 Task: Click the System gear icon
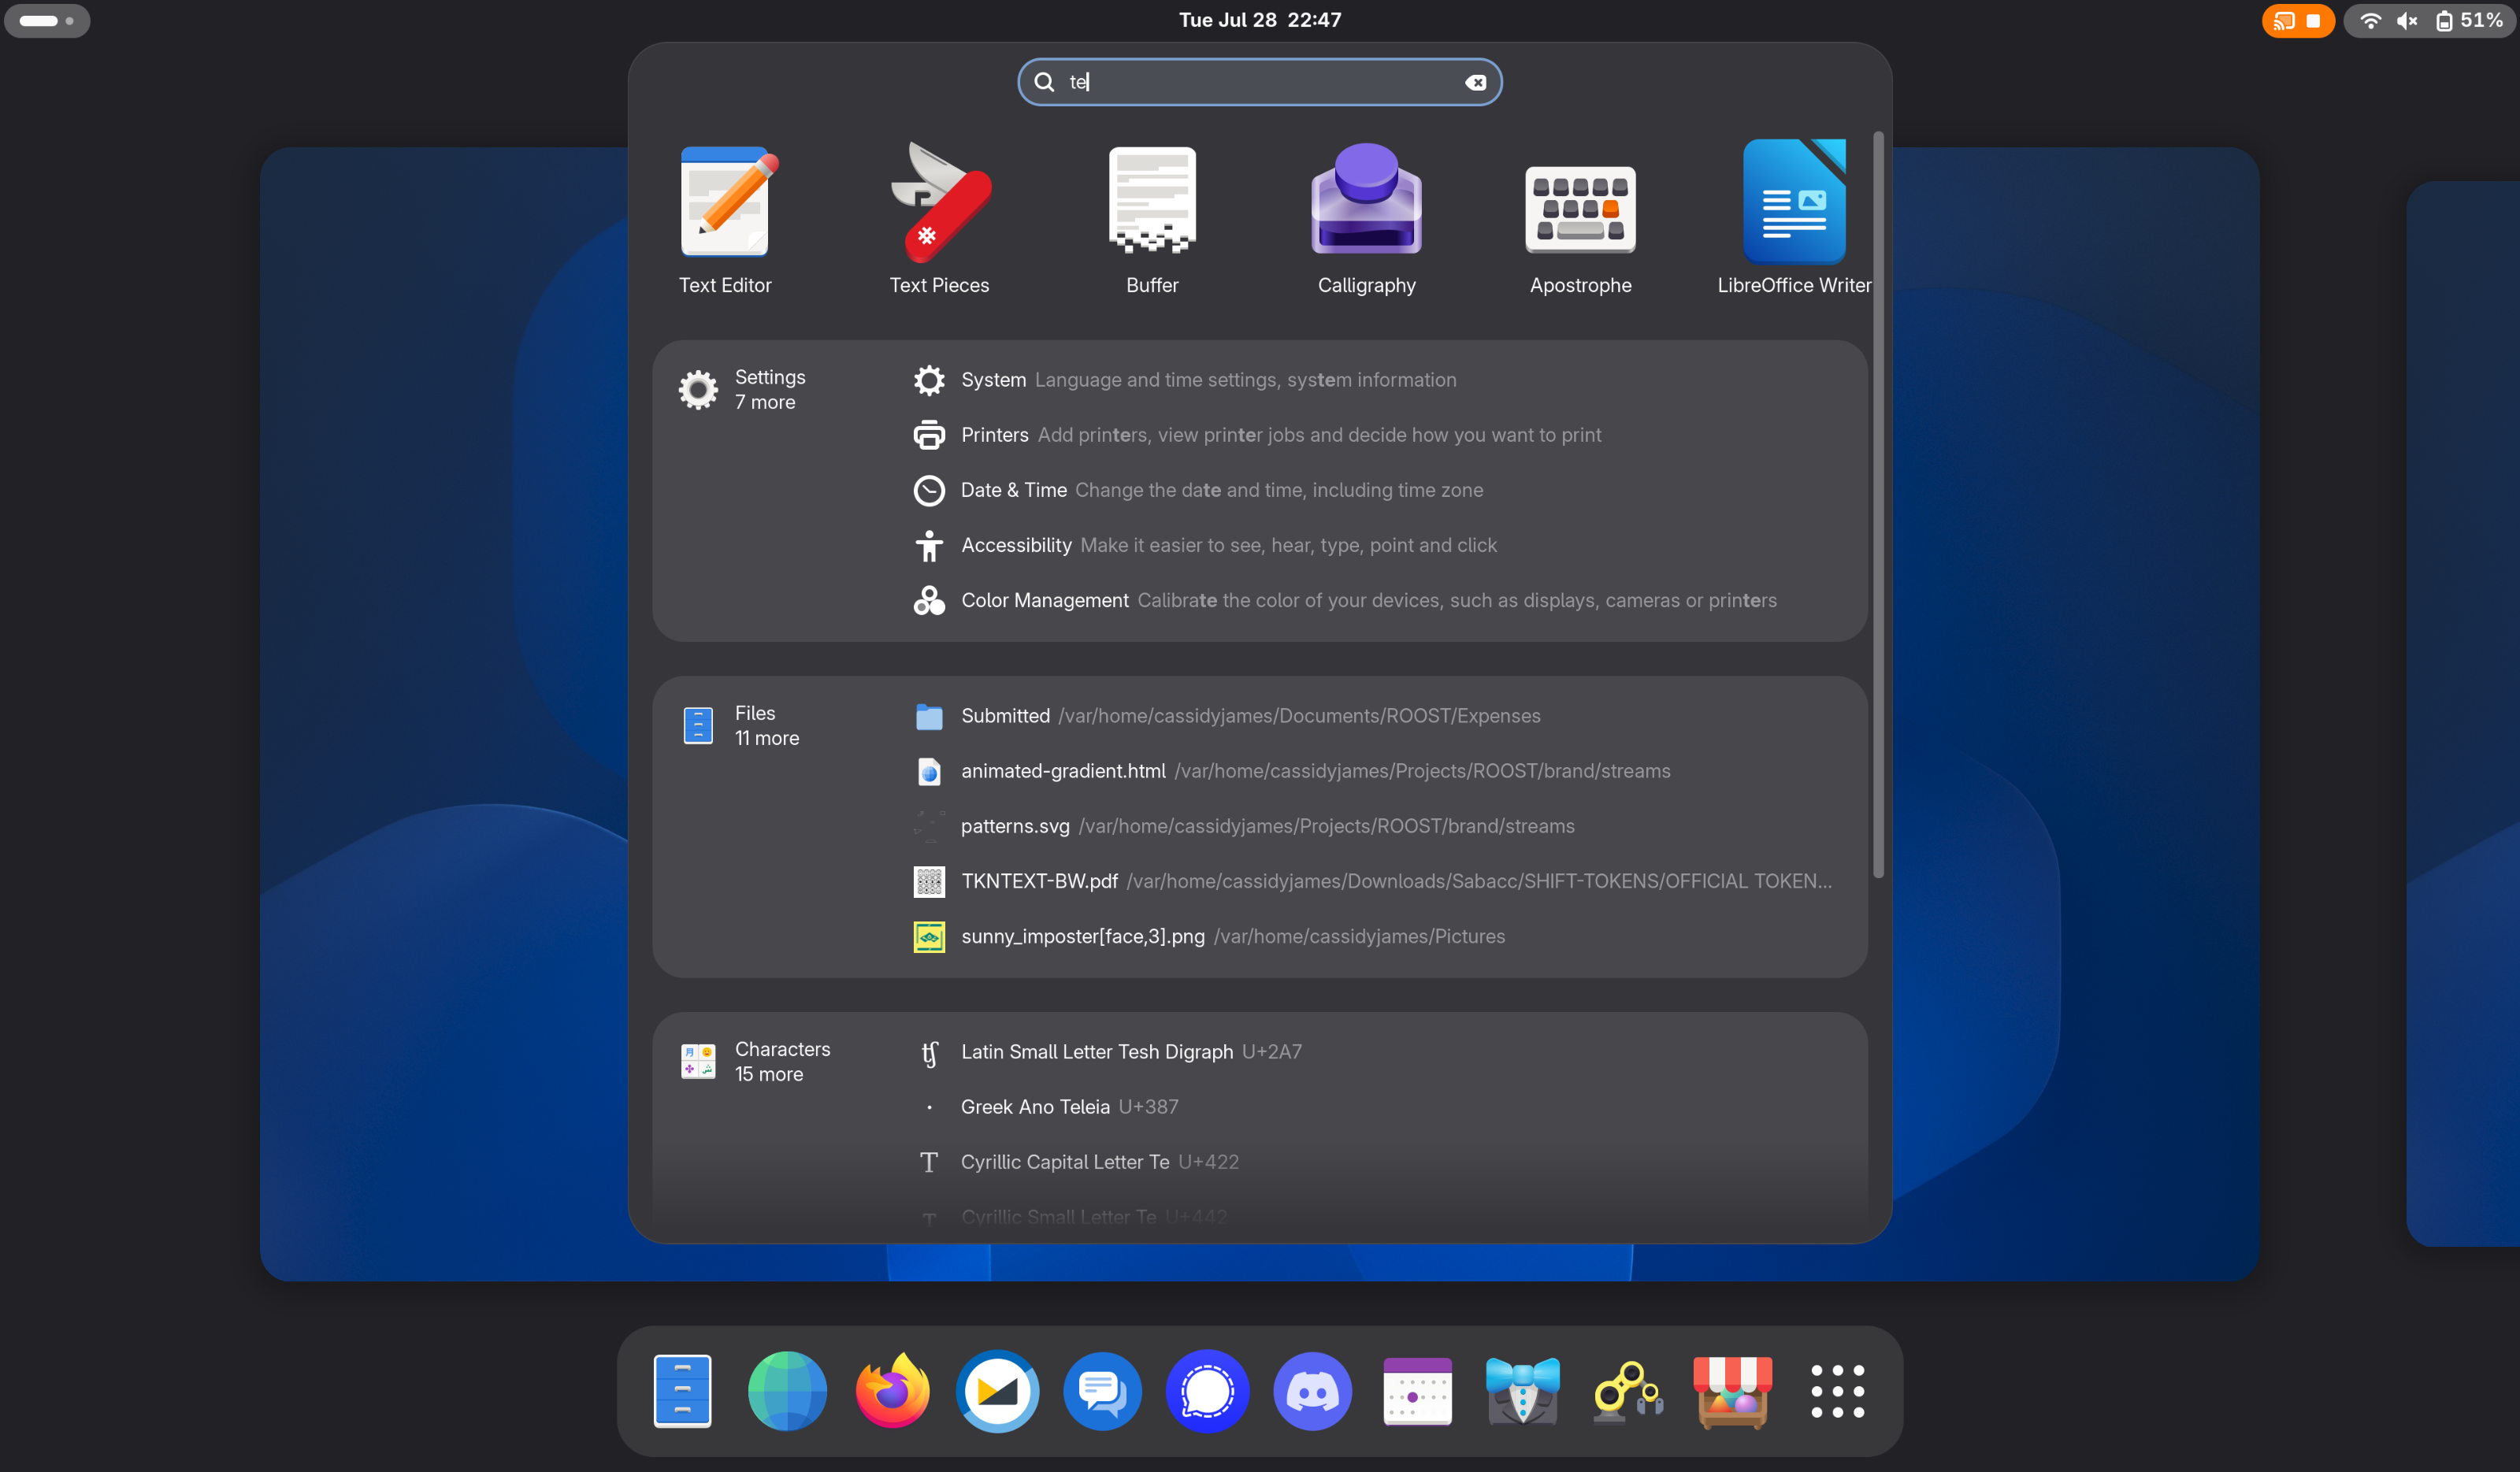click(x=929, y=380)
